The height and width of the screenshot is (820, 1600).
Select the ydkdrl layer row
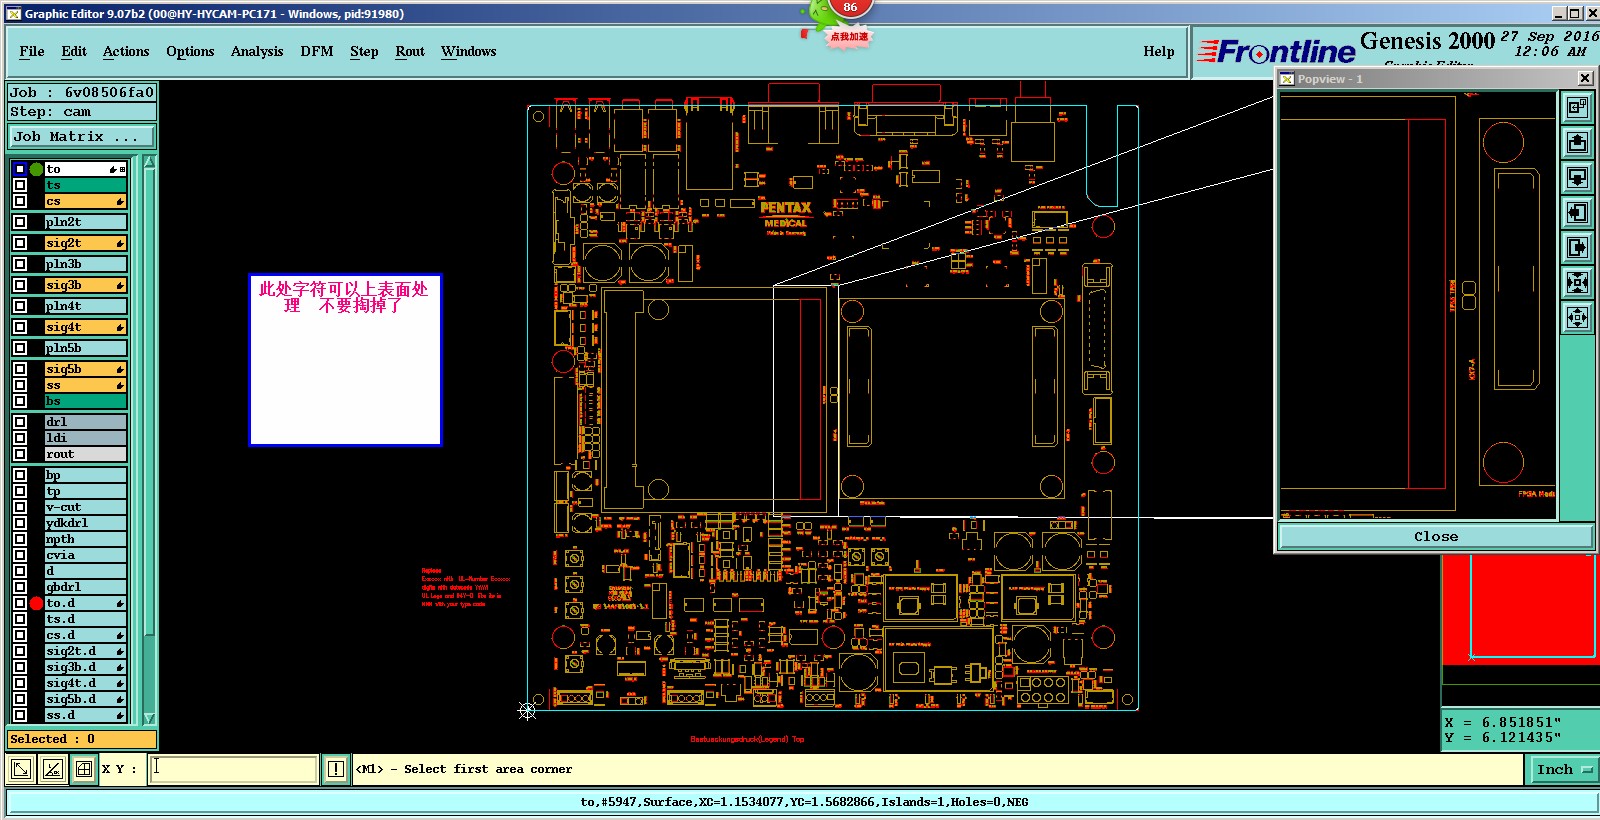pos(86,523)
